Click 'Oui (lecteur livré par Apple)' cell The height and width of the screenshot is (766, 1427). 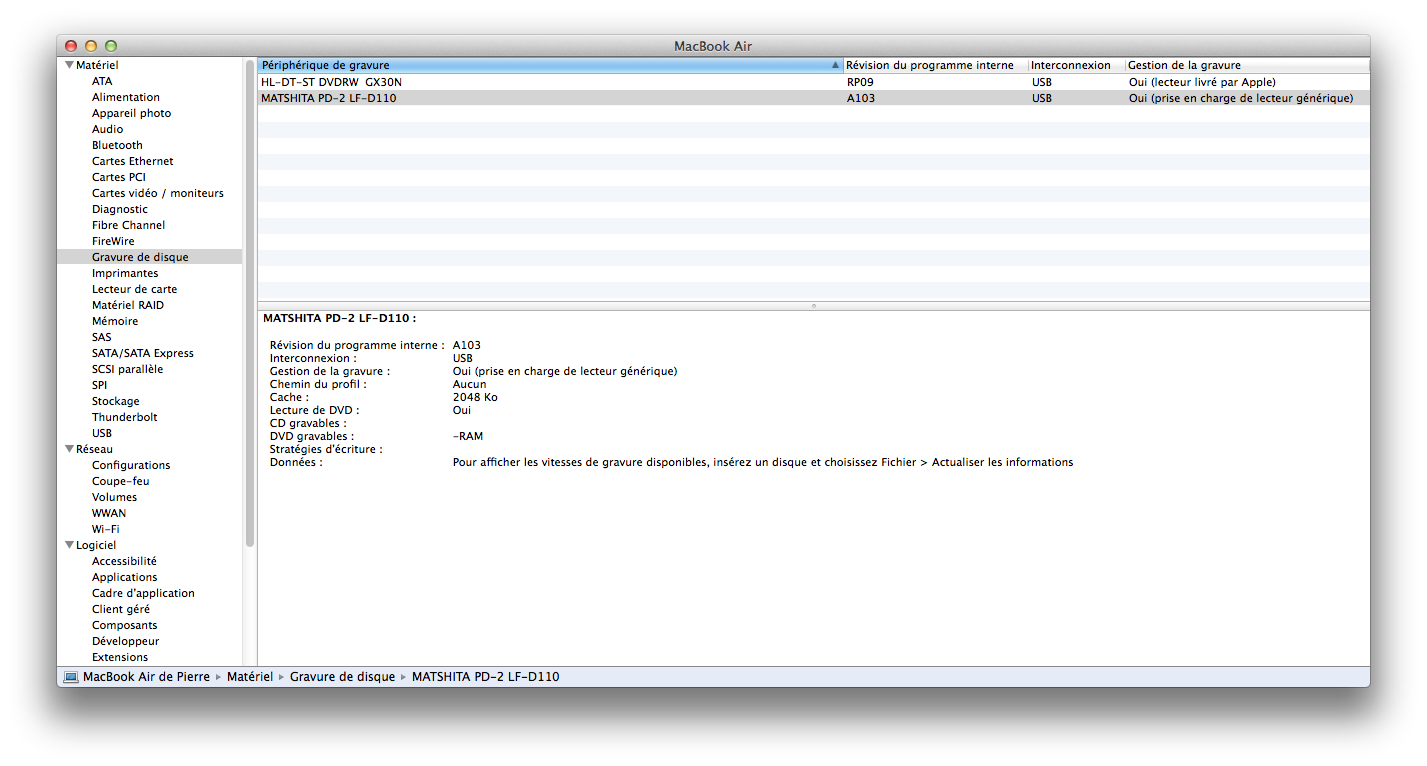pyautogui.click(x=1202, y=82)
